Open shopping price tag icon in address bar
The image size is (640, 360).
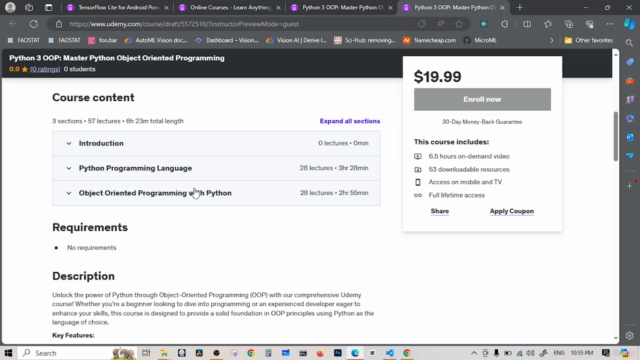pos(422,24)
